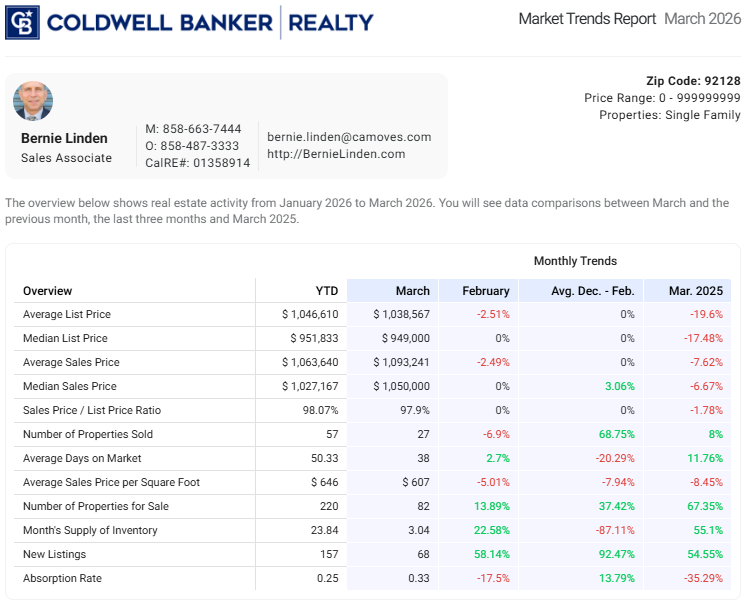
Task: Click the Number of Properties Sold row label
Action: [87, 434]
